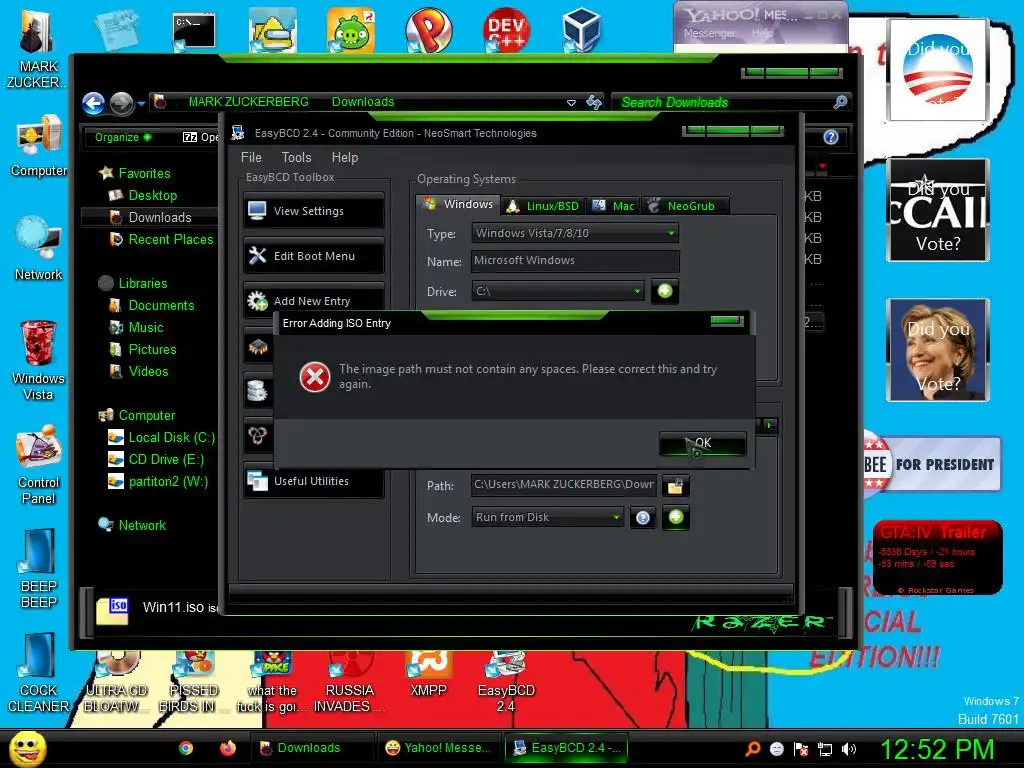Screen dimensions: 1024x768
Task: Open the Help menu in EasyBCD
Action: (x=345, y=157)
